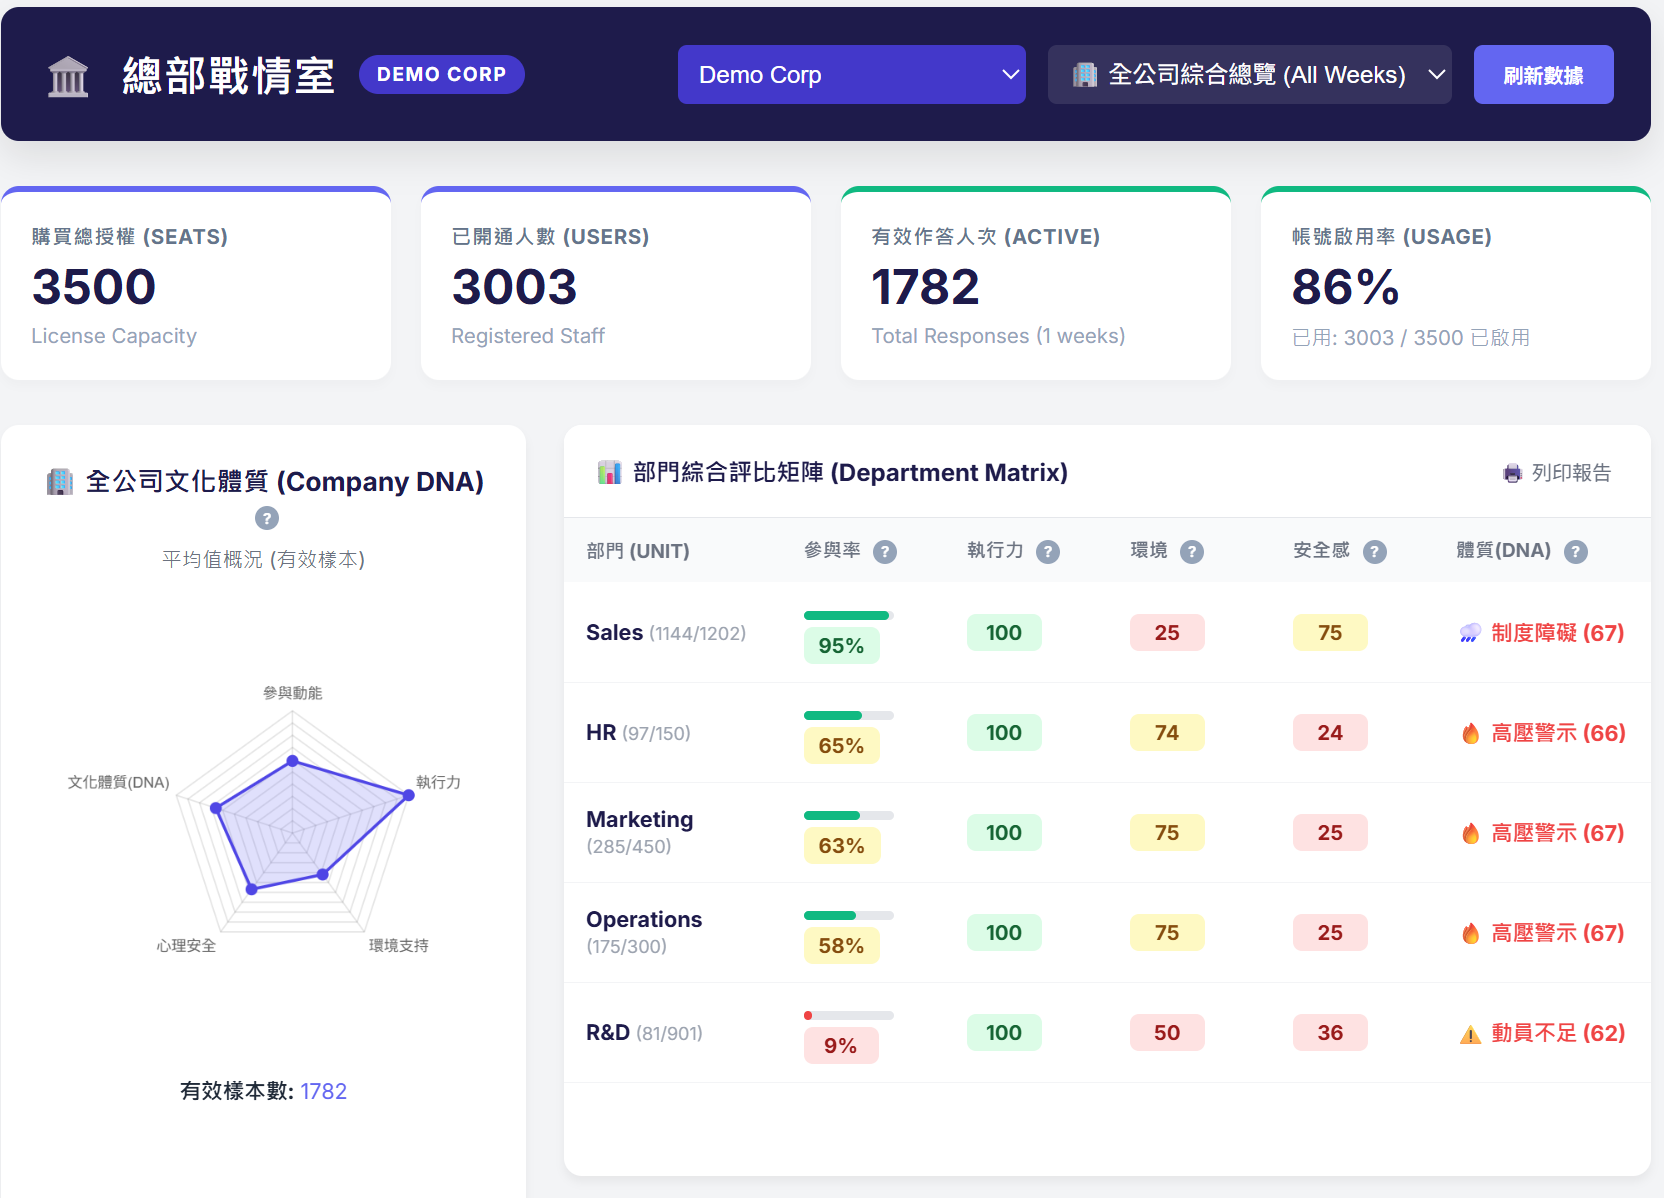Click Marketing's 高壓警示 (67) status label

[1557, 833]
